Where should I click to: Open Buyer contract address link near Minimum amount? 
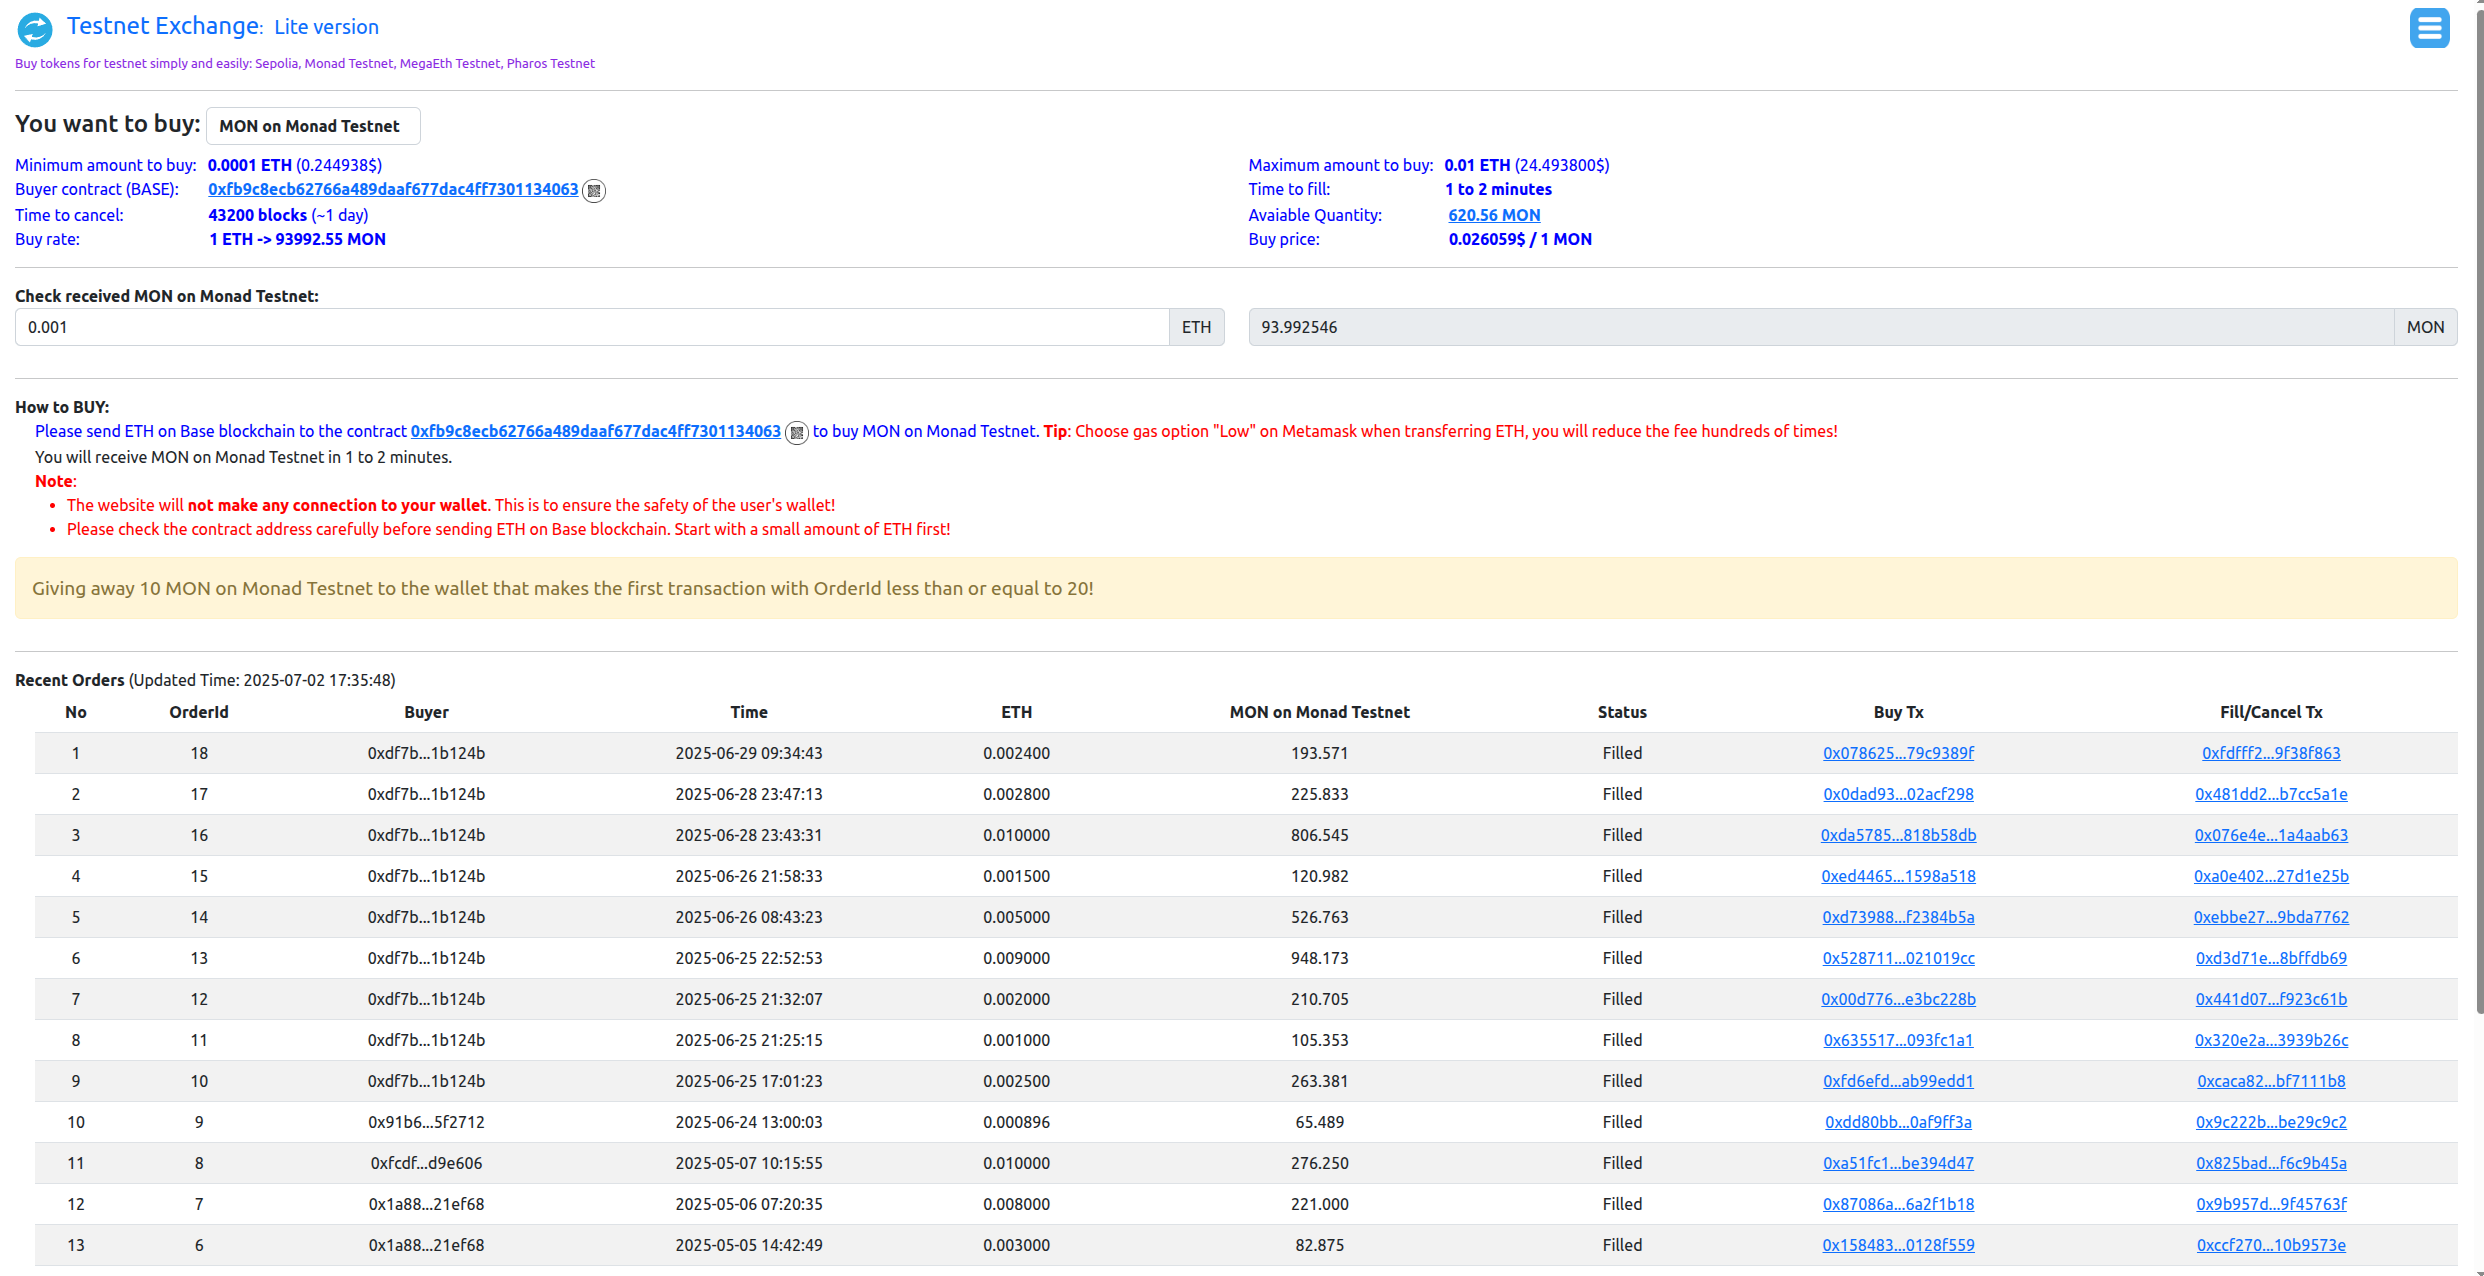click(x=393, y=189)
